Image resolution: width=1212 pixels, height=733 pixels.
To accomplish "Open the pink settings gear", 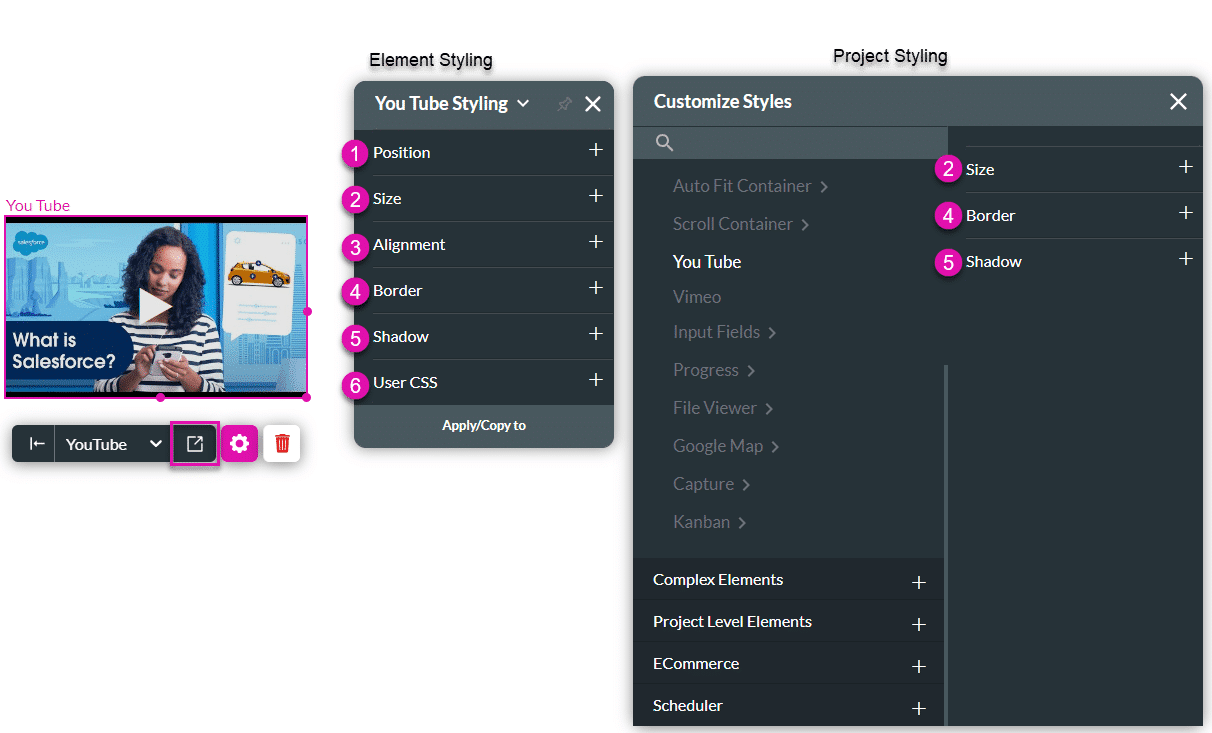I will [x=239, y=444].
